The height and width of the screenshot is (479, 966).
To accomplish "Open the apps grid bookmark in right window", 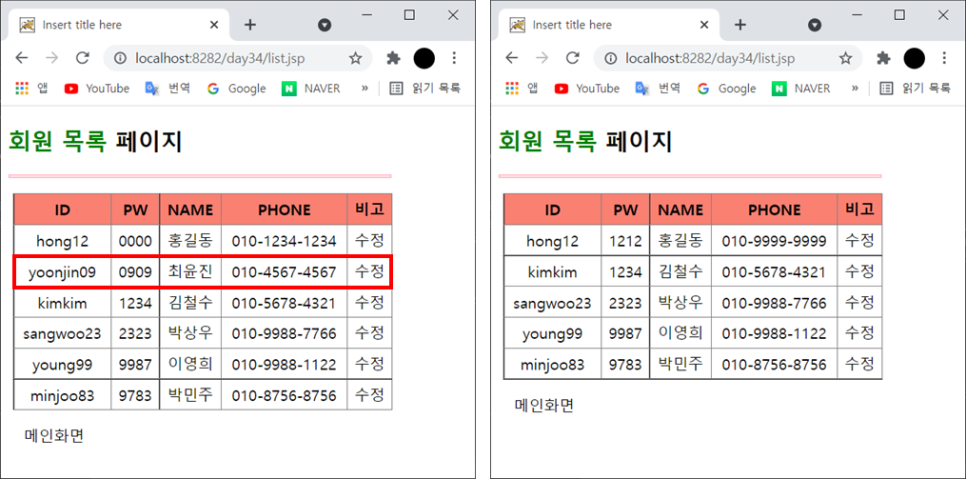I will pos(521,88).
